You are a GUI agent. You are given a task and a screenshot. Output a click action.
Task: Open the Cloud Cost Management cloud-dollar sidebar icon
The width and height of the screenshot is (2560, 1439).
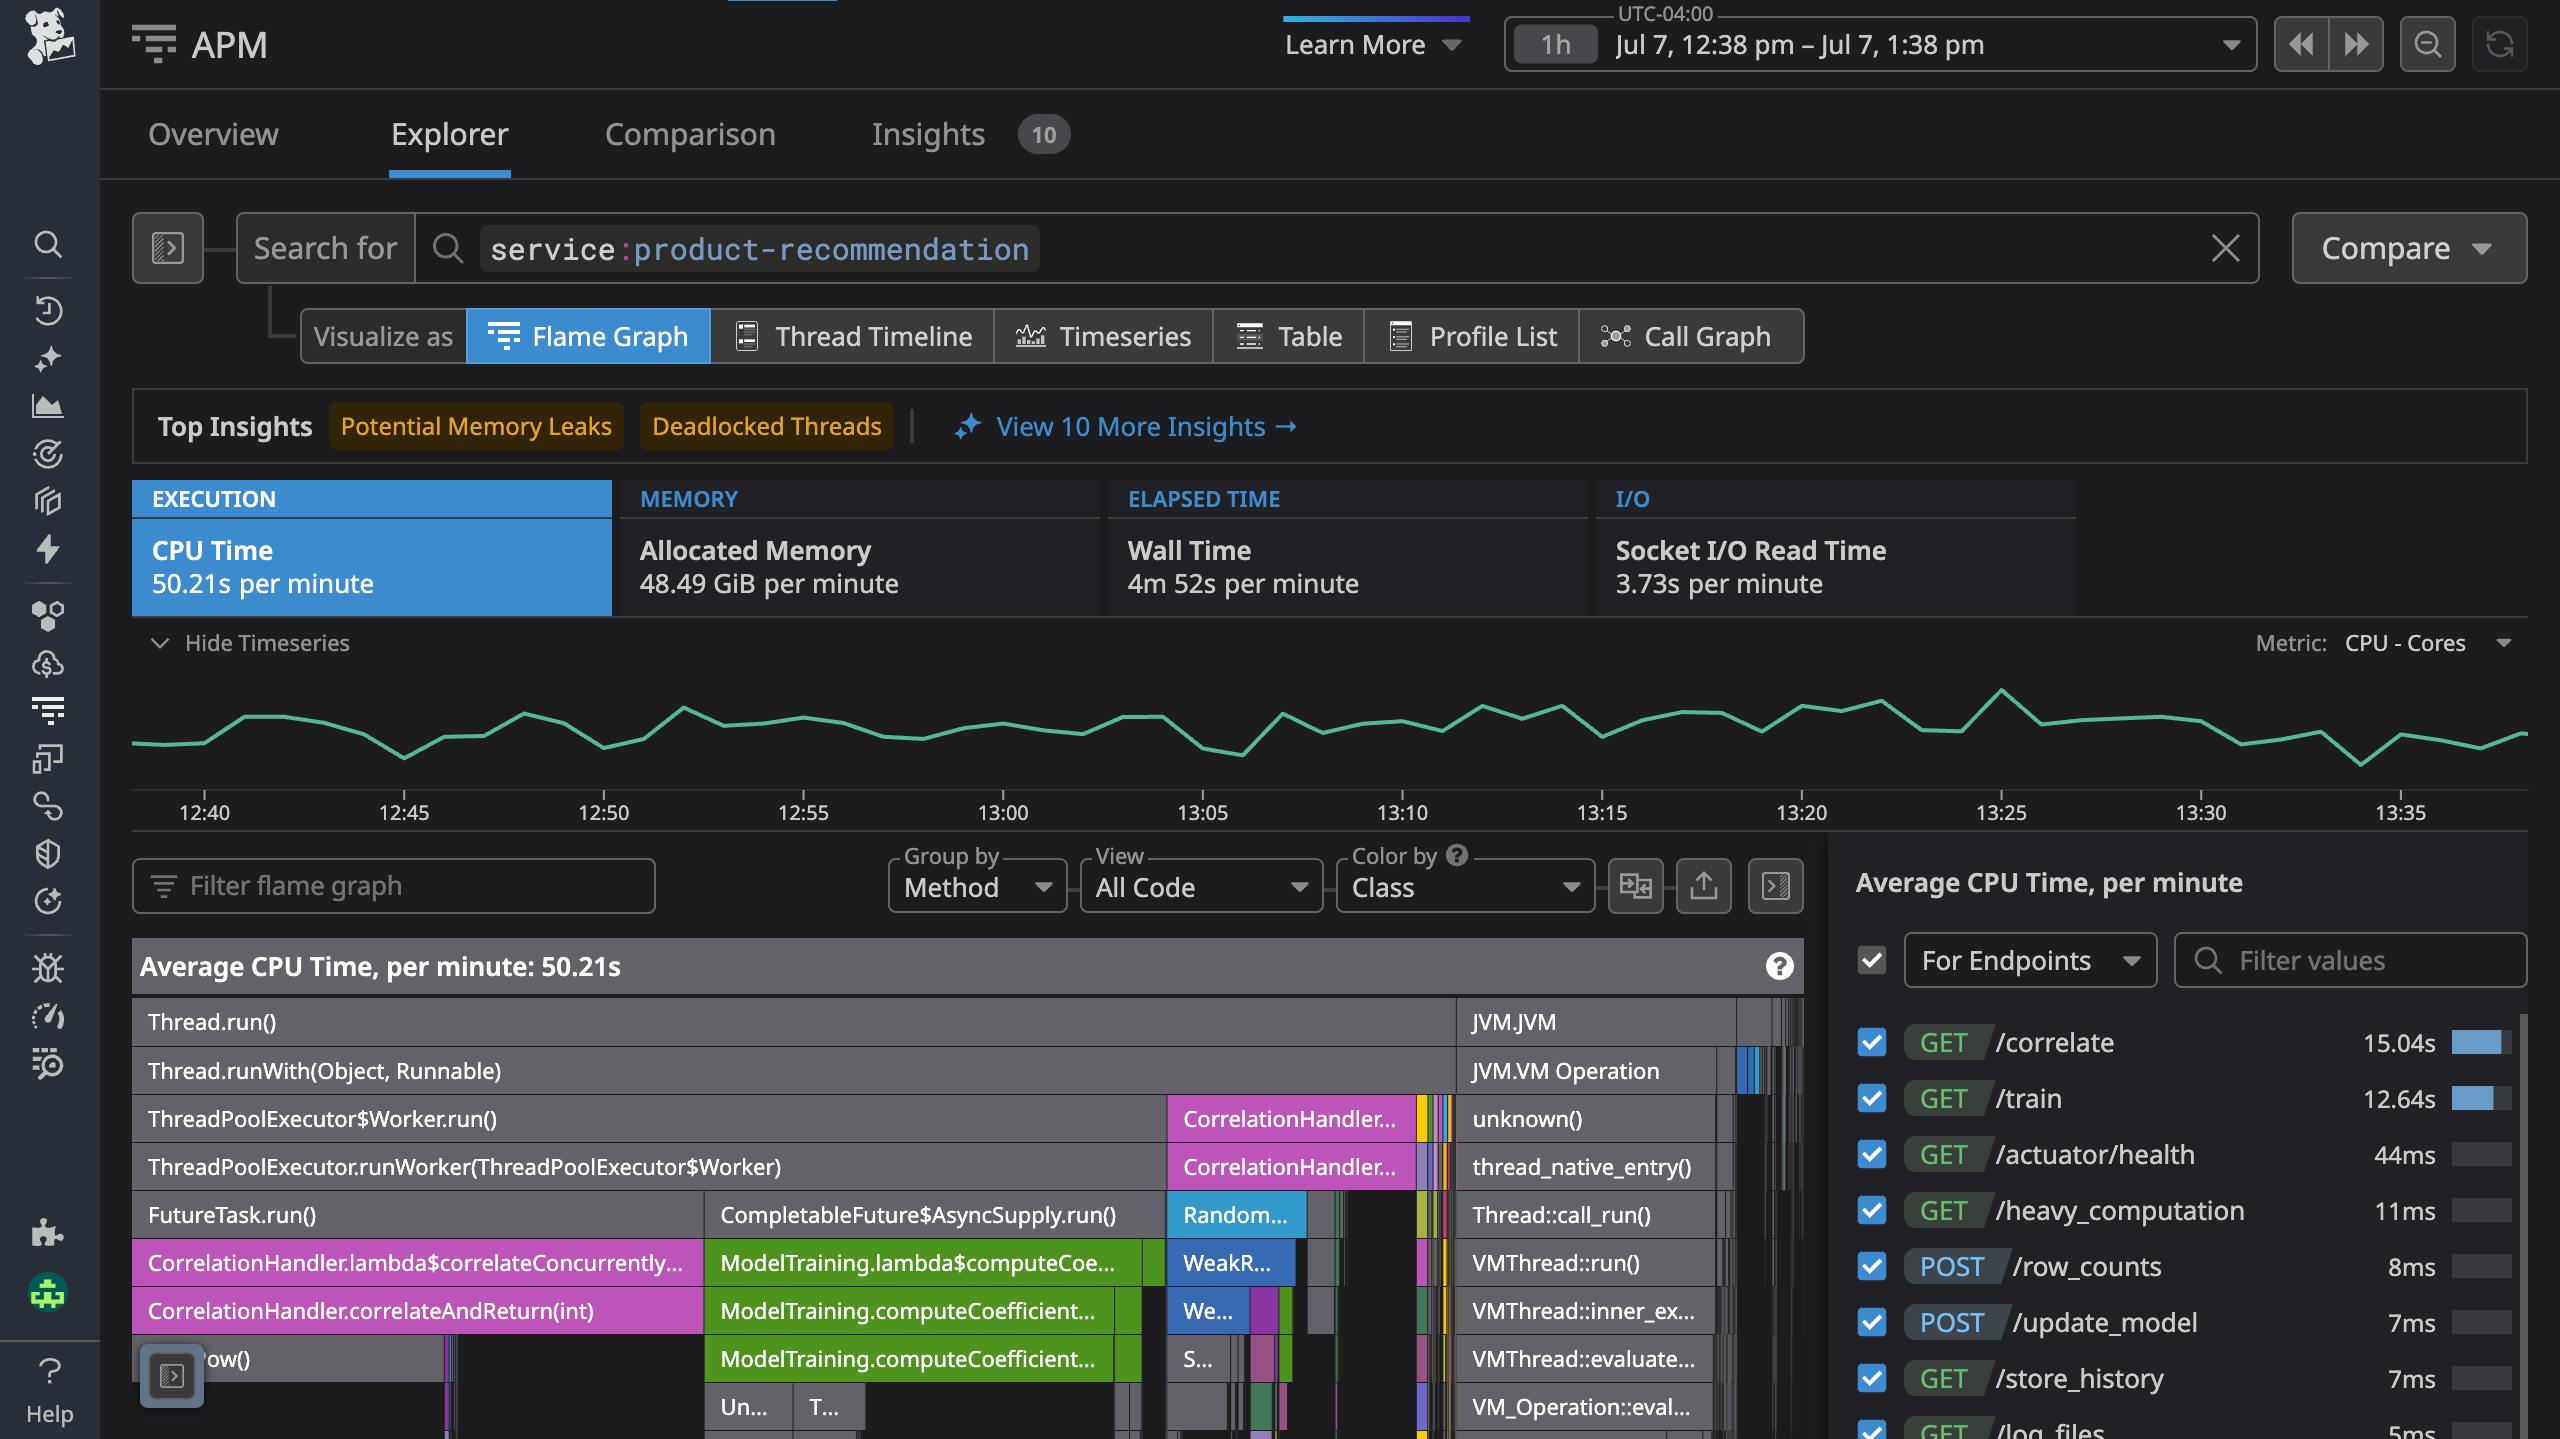tap(47, 663)
